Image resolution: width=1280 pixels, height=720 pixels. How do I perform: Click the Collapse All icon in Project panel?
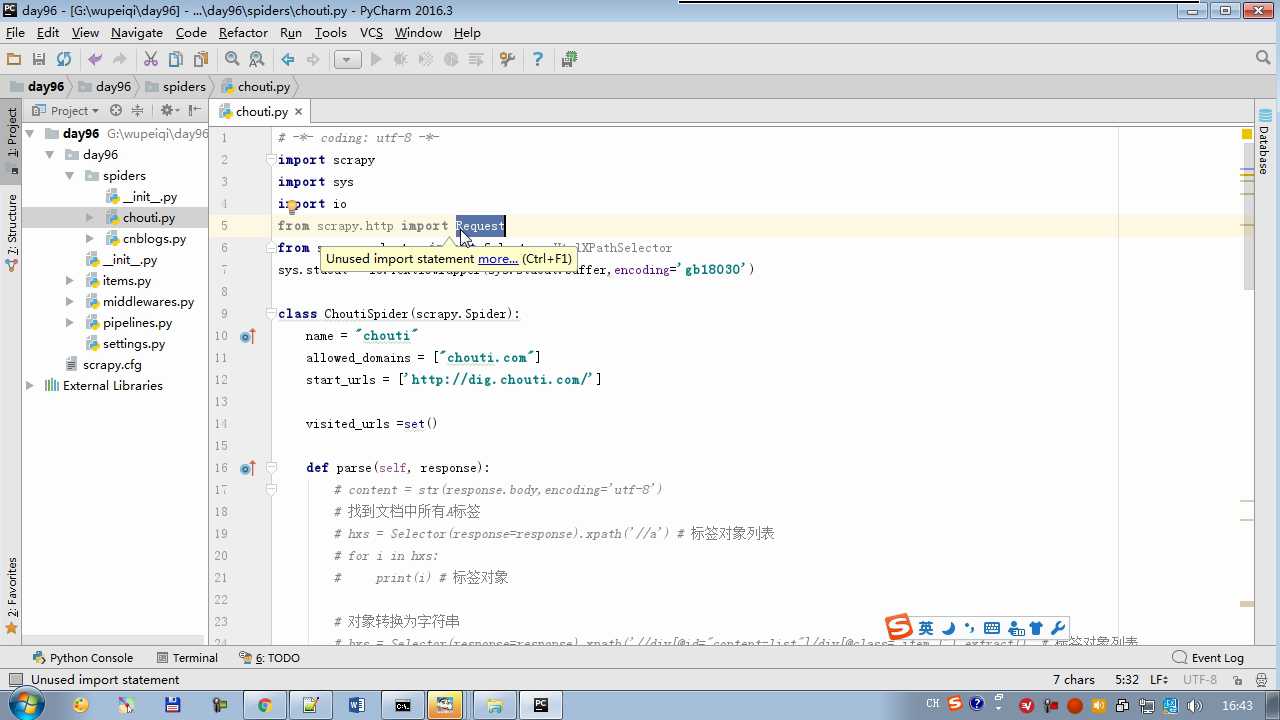(x=137, y=111)
